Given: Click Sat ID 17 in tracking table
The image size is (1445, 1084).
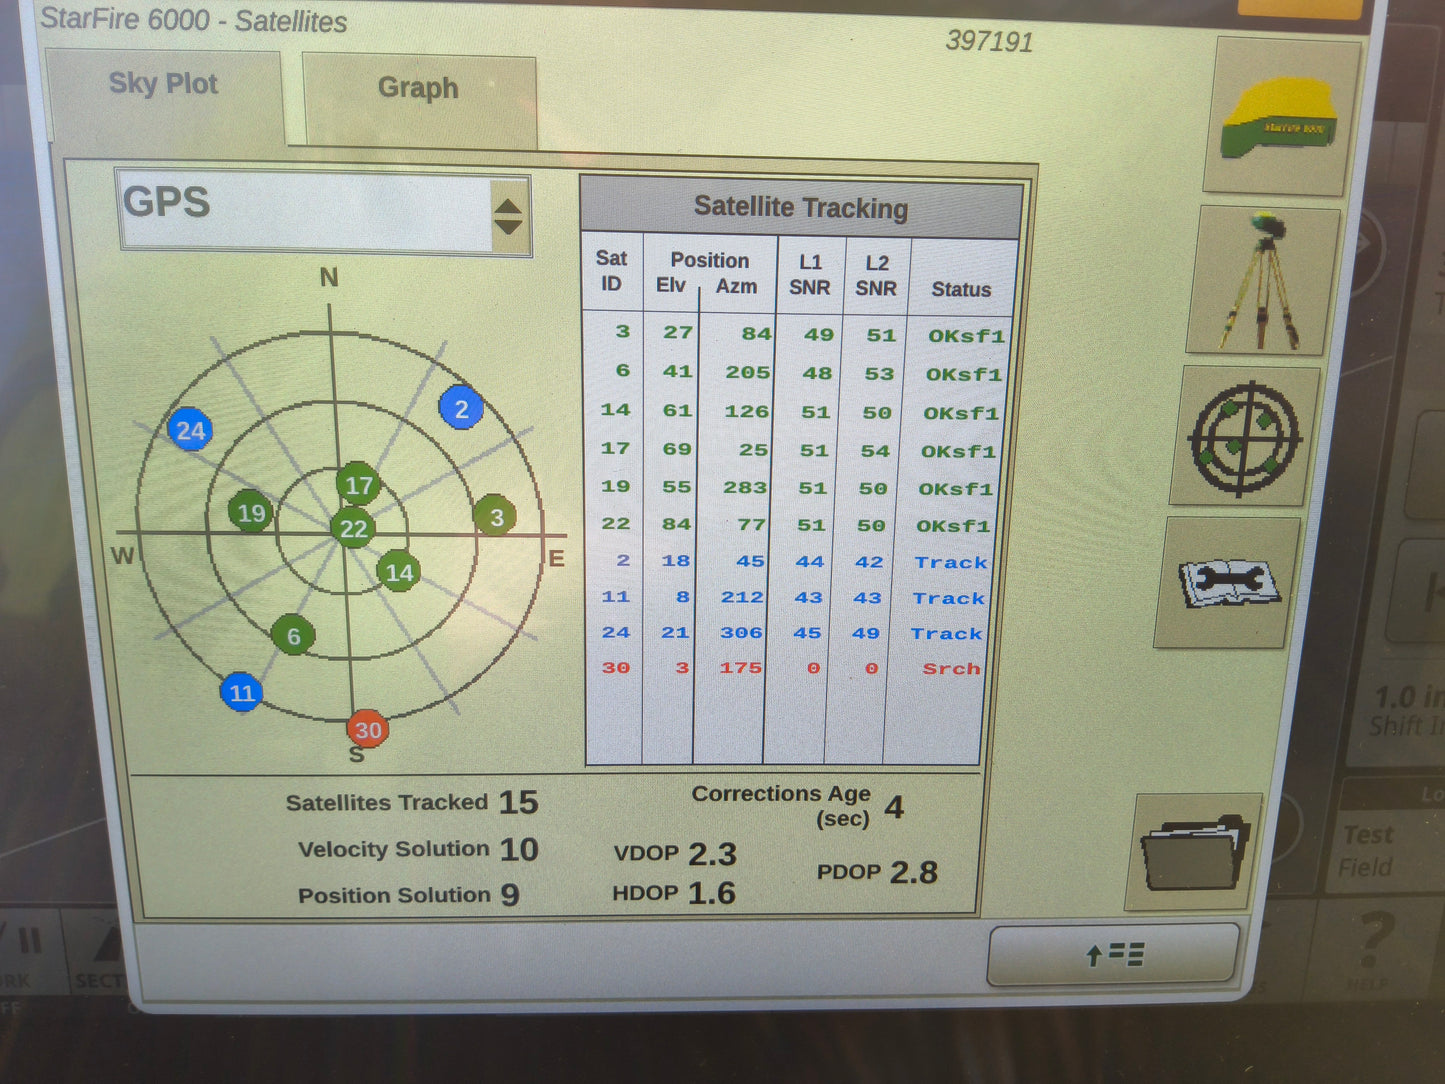Looking at the screenshot, I should coord(615,448).
